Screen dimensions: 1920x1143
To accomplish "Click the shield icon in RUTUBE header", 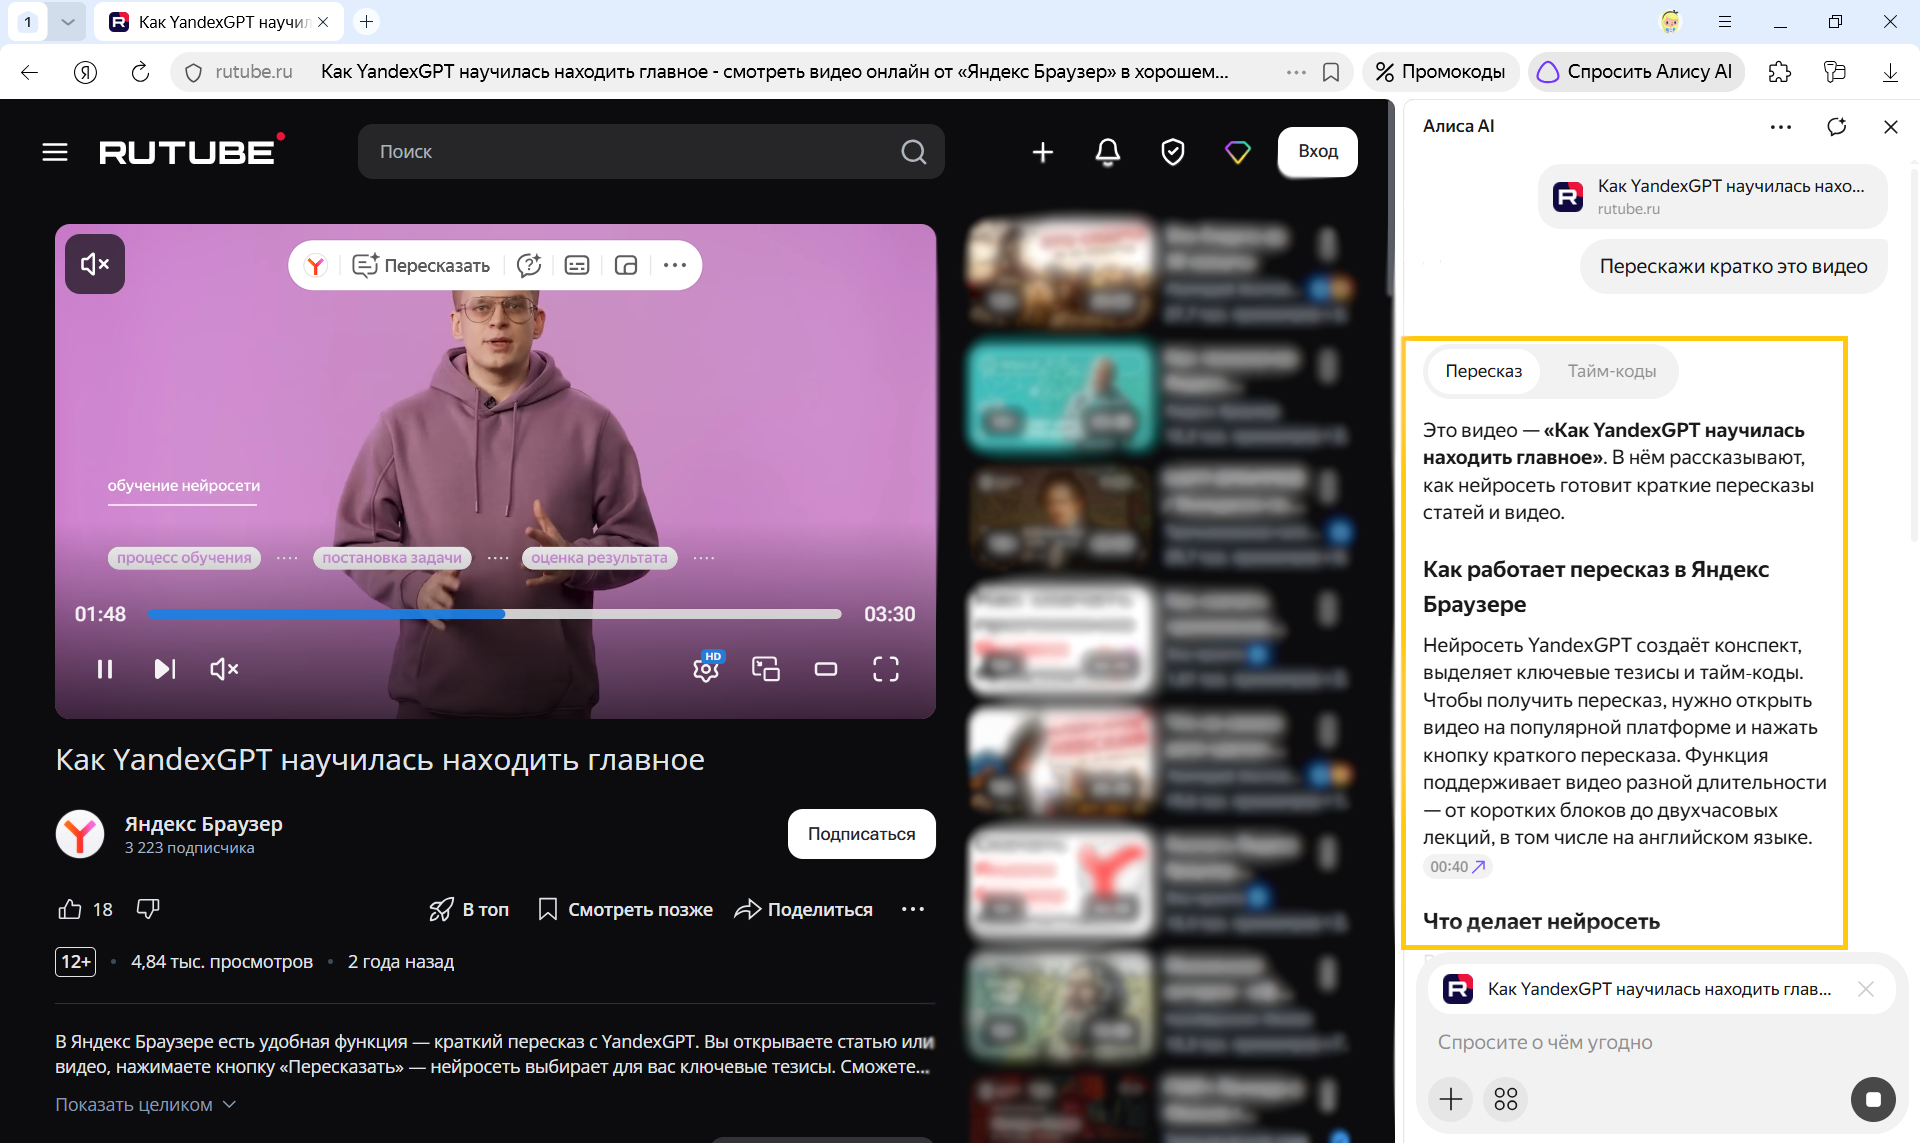I will 1173,152.
